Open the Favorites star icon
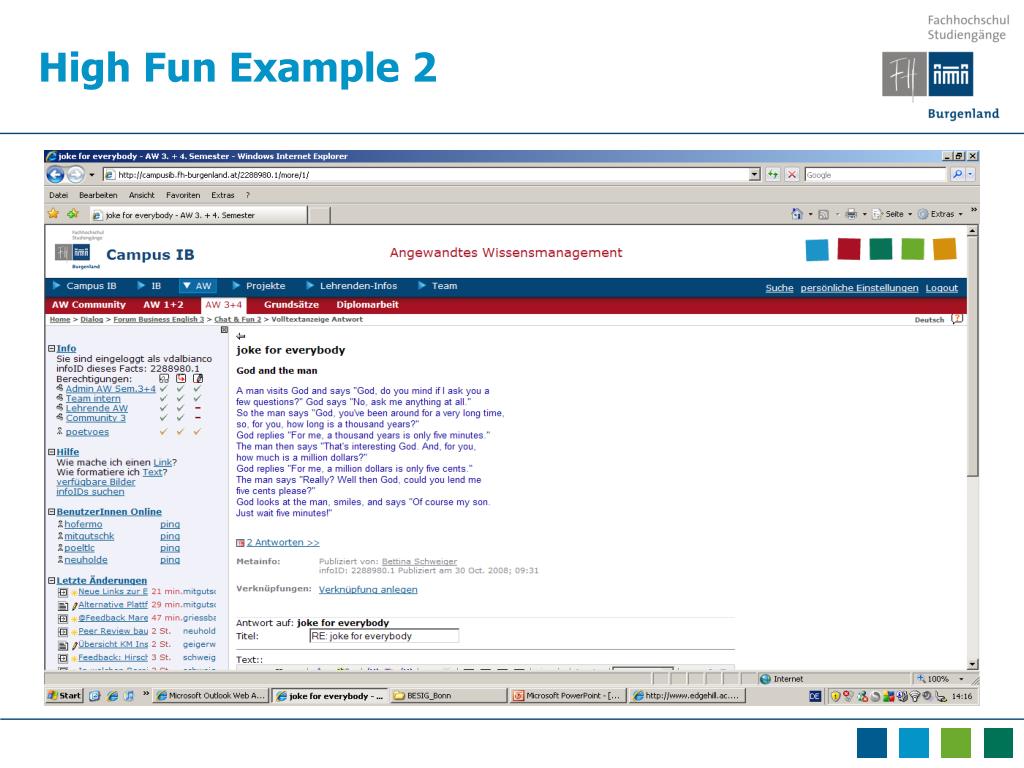1024x768 pixels. [54, 214]
